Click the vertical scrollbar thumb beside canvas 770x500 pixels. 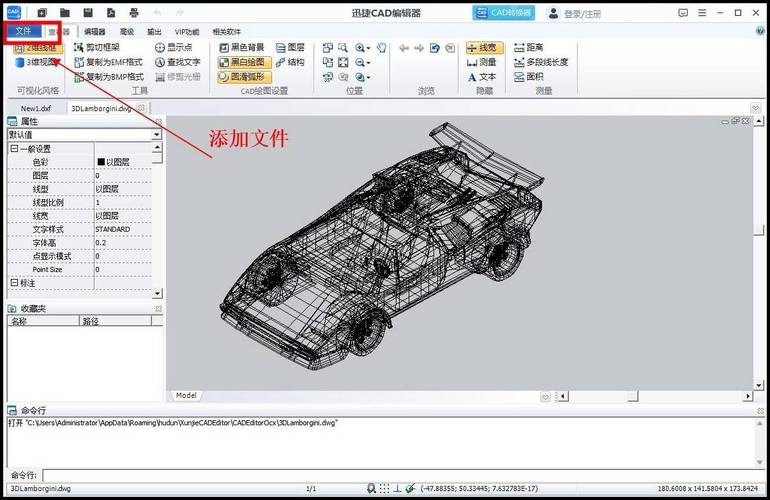(759, 229)
